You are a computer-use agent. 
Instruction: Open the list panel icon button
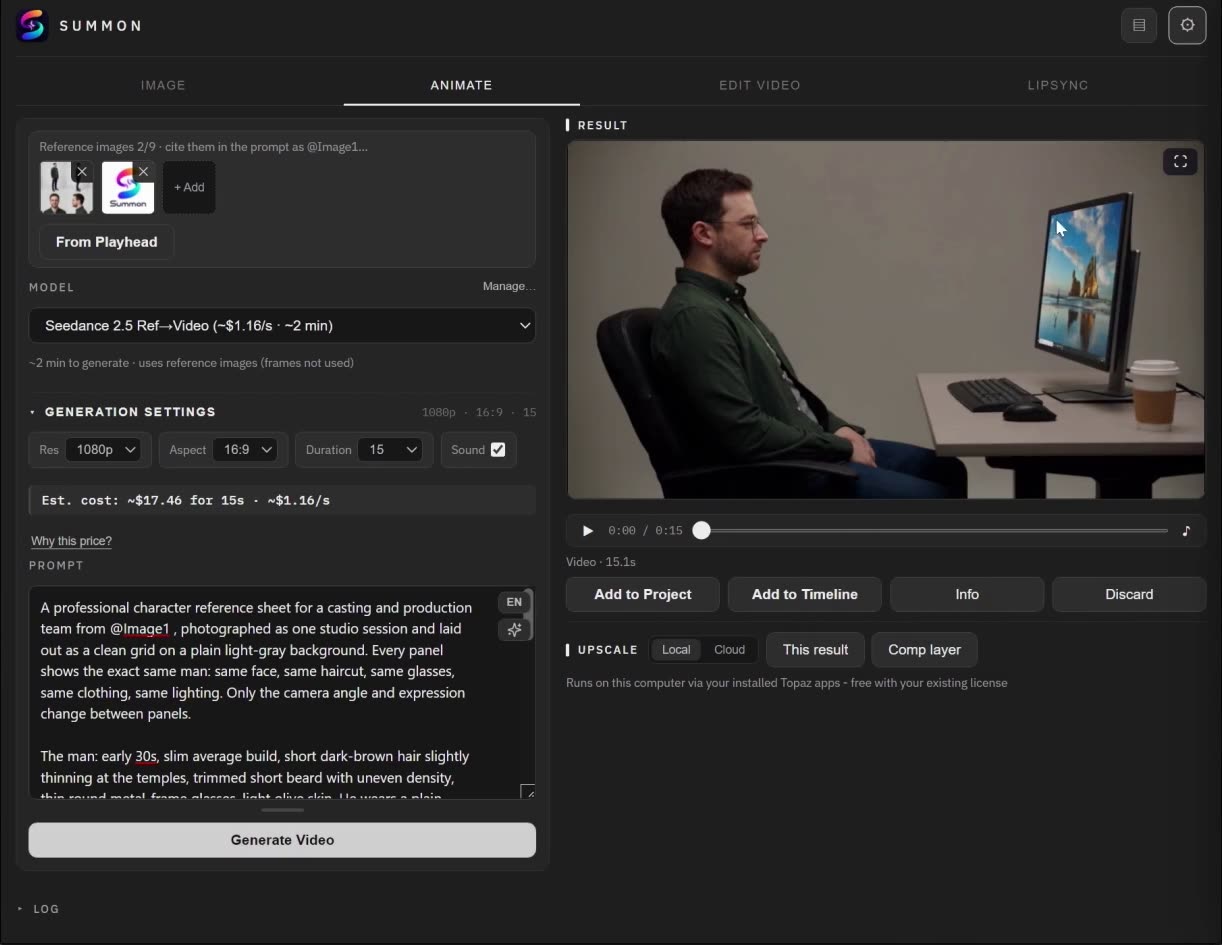(1139, 25)
